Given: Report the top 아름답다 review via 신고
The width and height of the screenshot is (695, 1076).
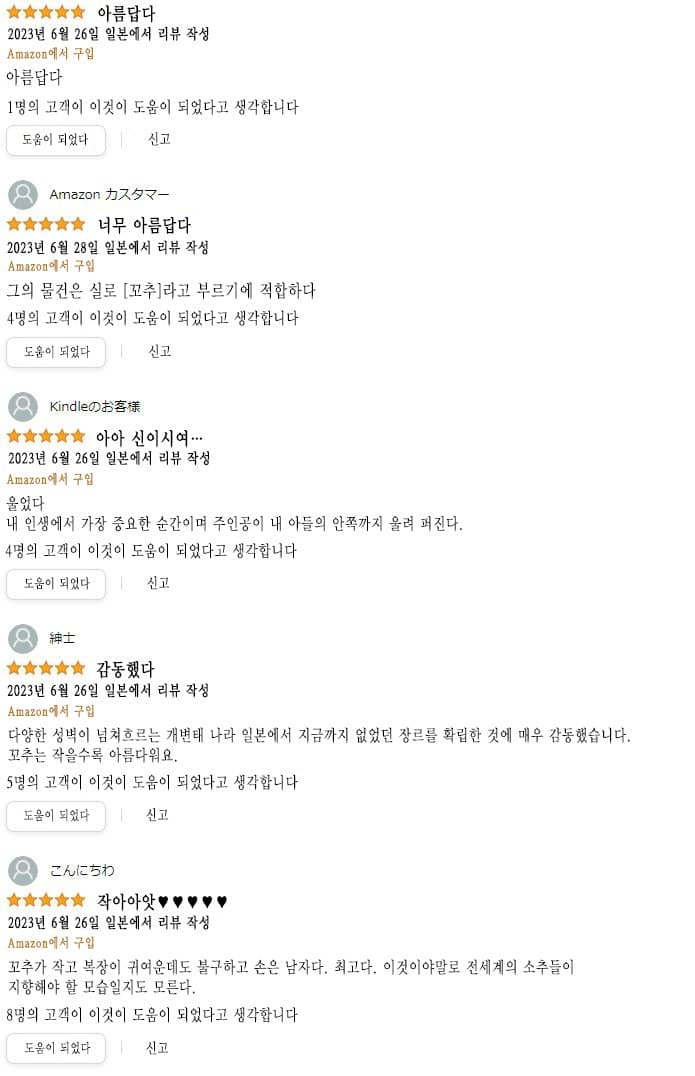Looking at the screenshot, I should 159,139.
